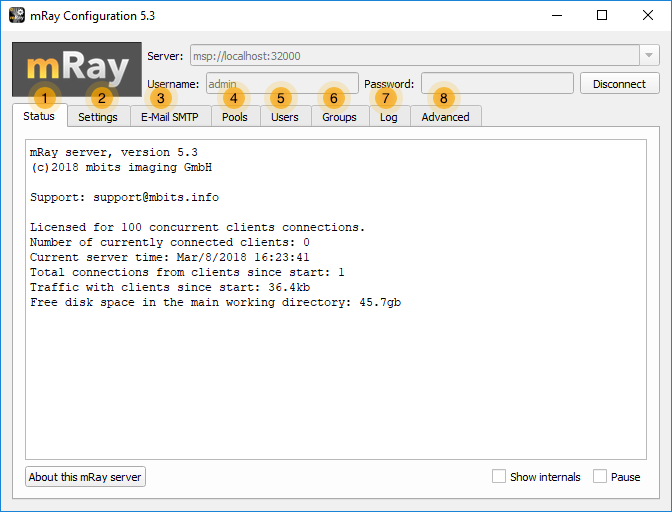Viewport: 672px width, 512px height.
Task: View the Log tab
Action: point(390,117)
